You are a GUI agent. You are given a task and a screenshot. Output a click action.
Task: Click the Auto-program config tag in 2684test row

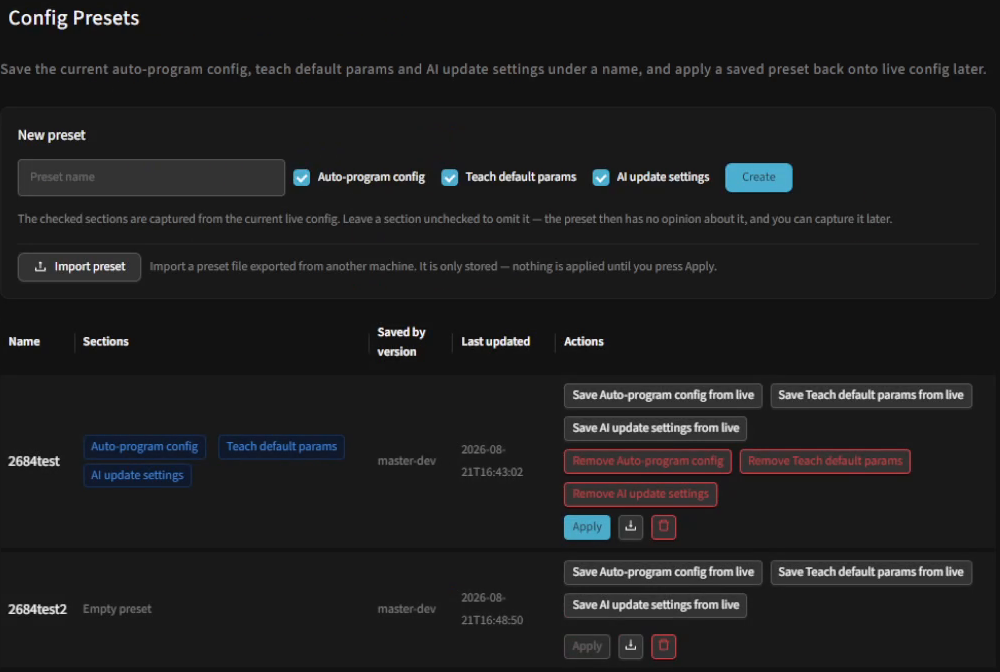pos(144,447)
